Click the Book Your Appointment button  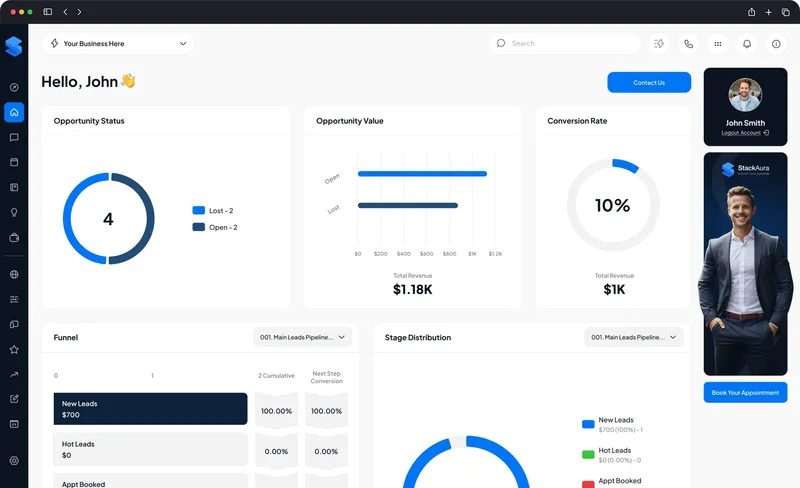click(x=745, y=393)
